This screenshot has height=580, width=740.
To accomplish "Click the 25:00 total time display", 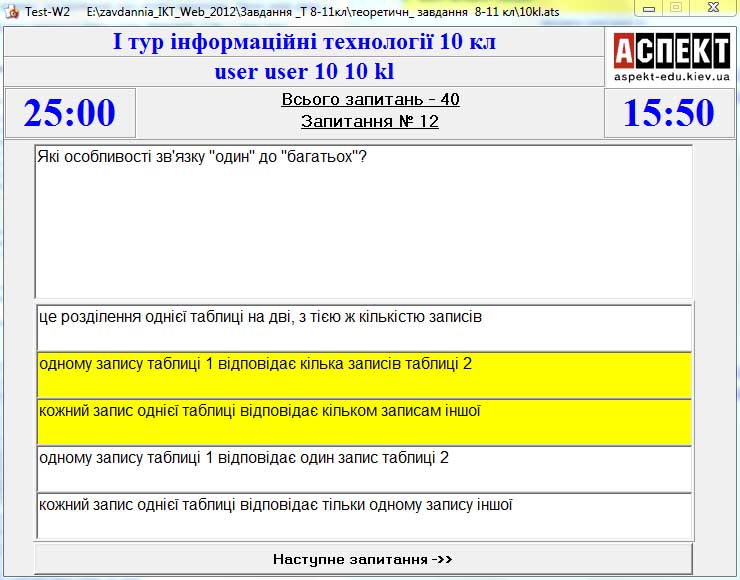I will tap(70, 113).
